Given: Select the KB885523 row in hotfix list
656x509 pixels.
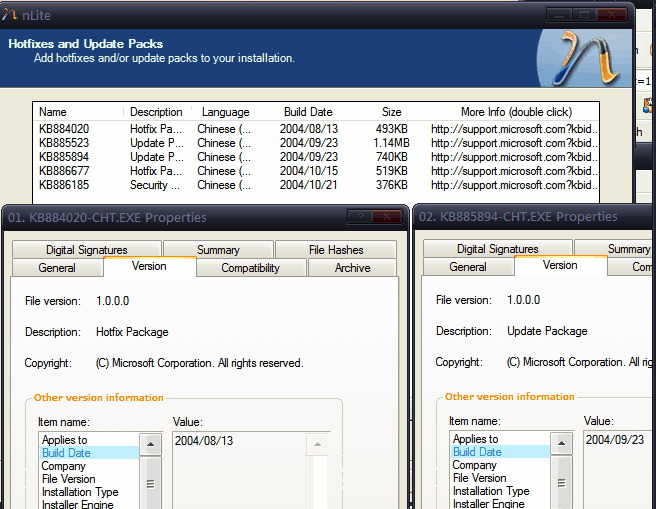Looking at the screenshot, I should [316, 143].
